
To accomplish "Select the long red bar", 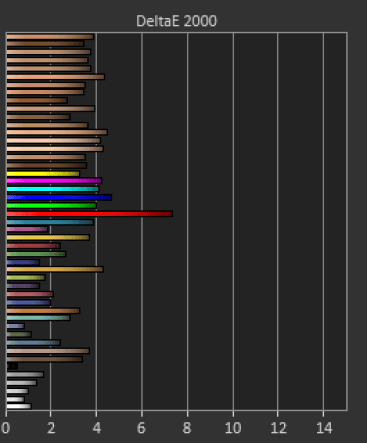I will (x=90, y=214).
